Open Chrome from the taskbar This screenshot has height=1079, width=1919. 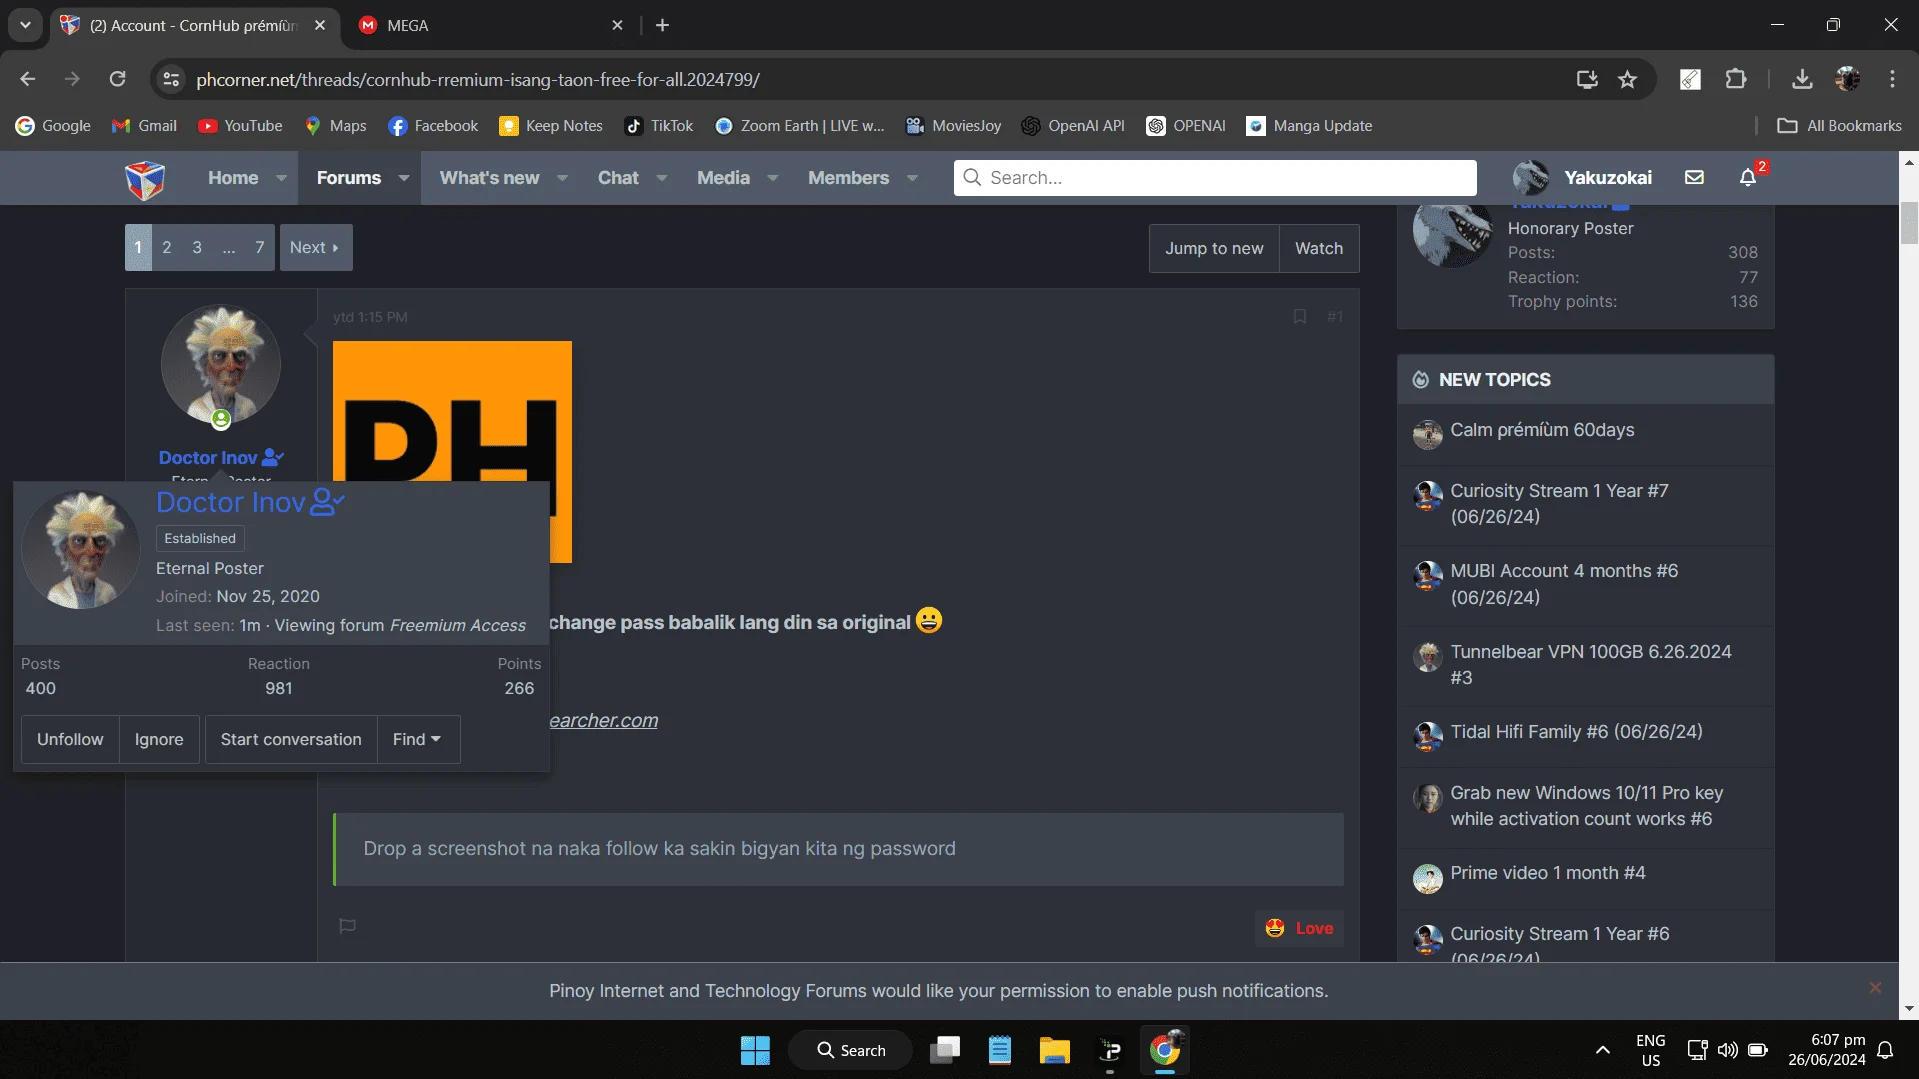[1164, 1050]
